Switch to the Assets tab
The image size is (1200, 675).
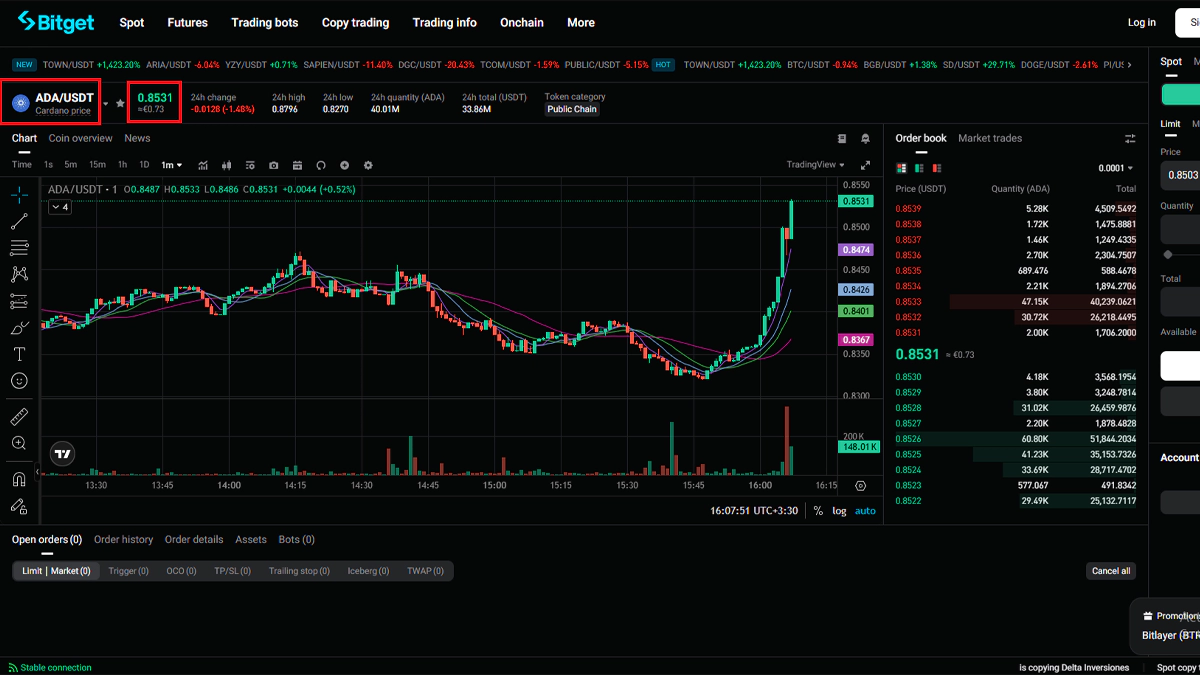251,539
